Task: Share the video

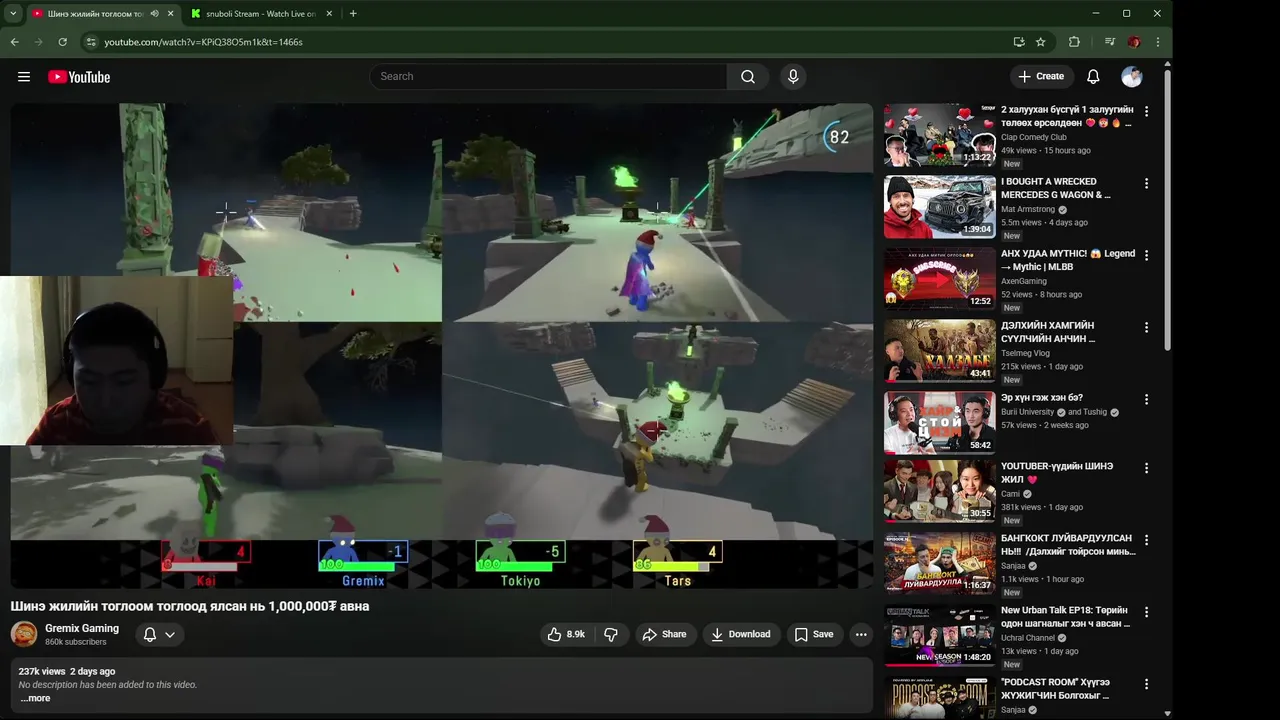Action: (664, 634)
